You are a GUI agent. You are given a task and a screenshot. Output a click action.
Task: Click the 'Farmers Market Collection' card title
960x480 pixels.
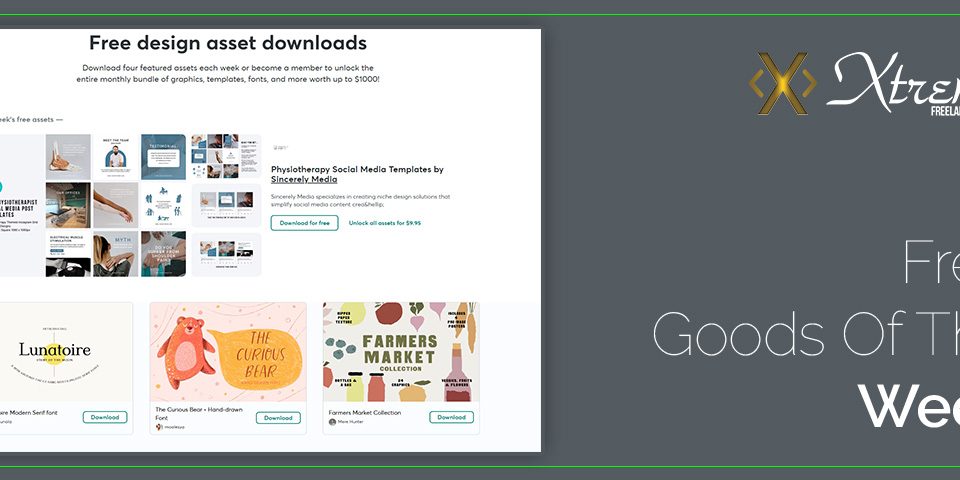(x=365, y=413)
